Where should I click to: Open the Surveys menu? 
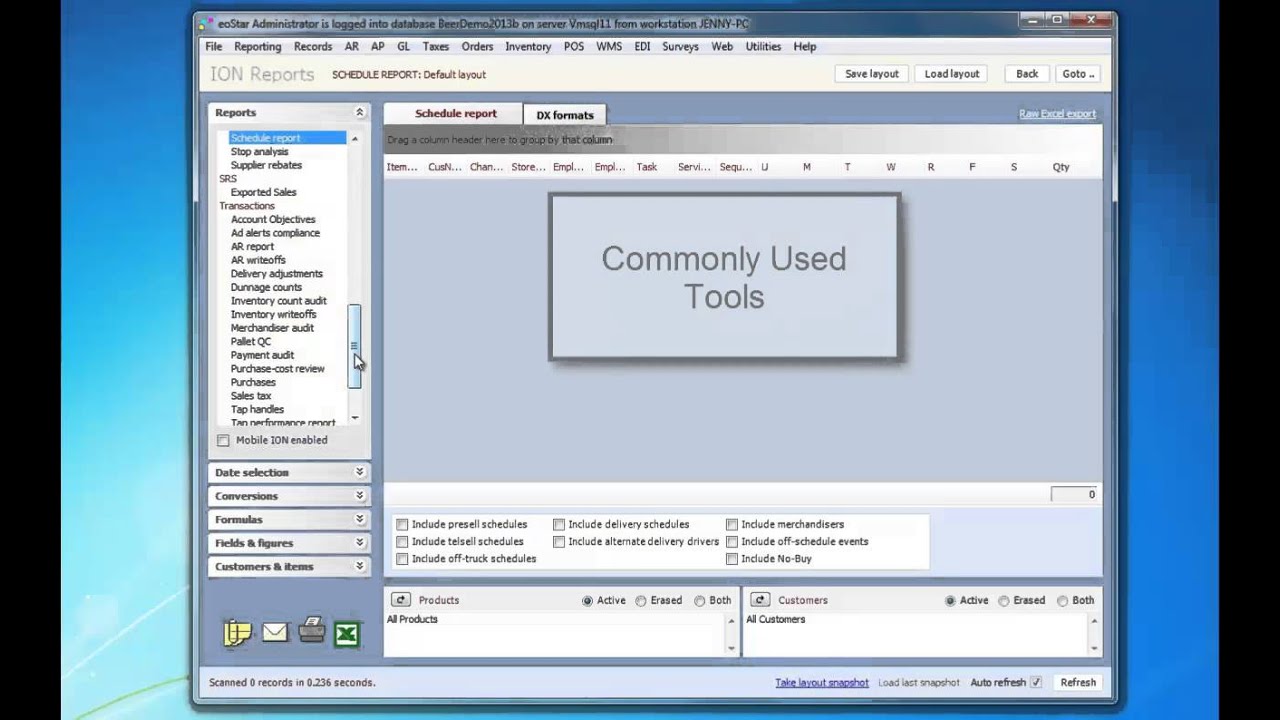(x=680, y=46)
